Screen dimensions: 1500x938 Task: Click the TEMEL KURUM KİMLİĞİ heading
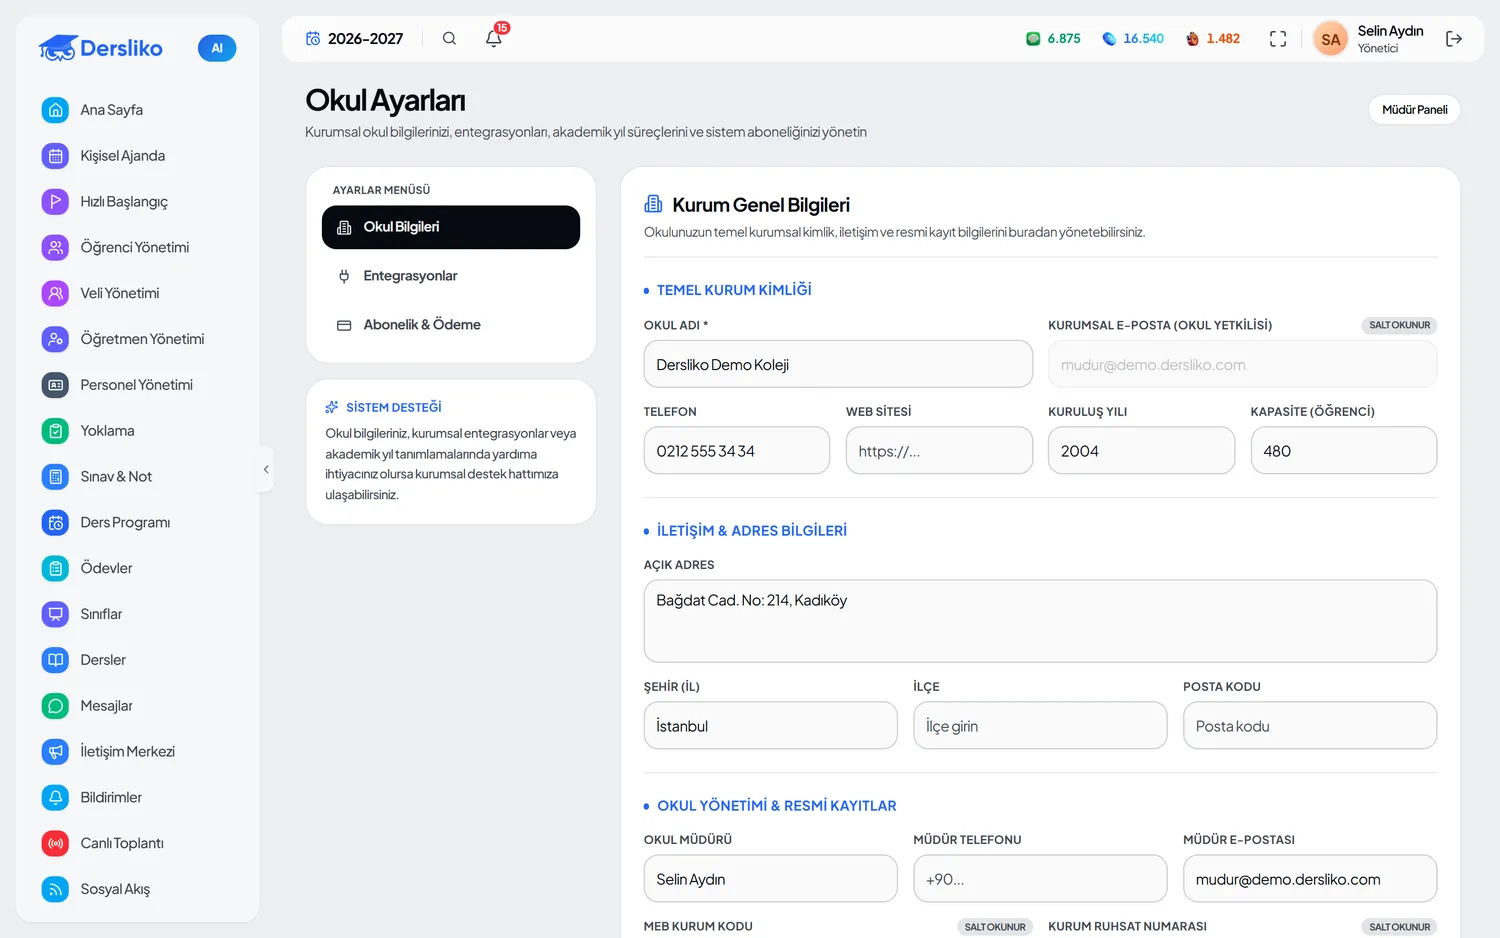(x=734, y=290)
